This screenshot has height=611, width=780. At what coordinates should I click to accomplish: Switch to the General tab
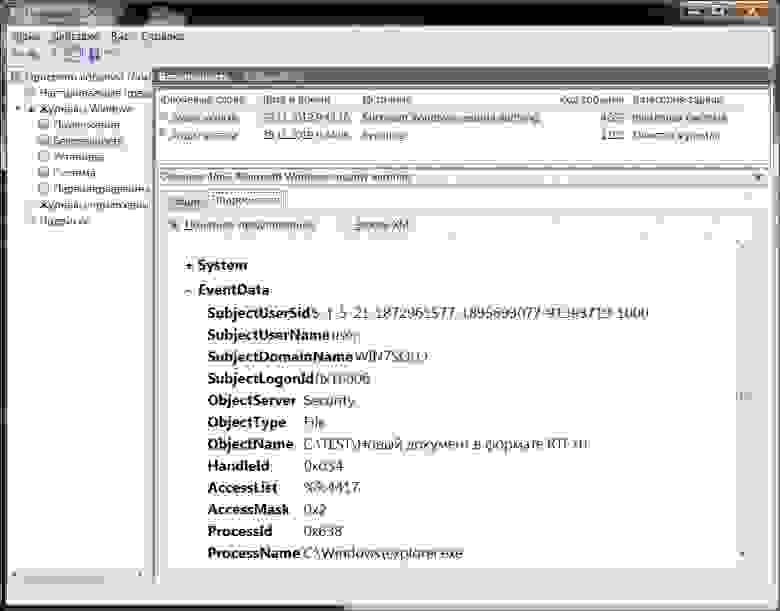(187, 202)
